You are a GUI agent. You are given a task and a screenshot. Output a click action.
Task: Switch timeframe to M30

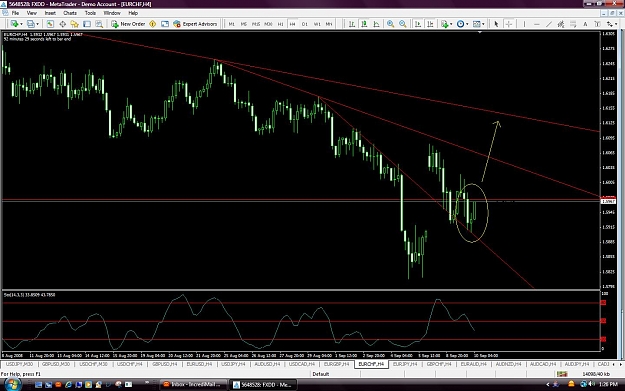point(268,24)
